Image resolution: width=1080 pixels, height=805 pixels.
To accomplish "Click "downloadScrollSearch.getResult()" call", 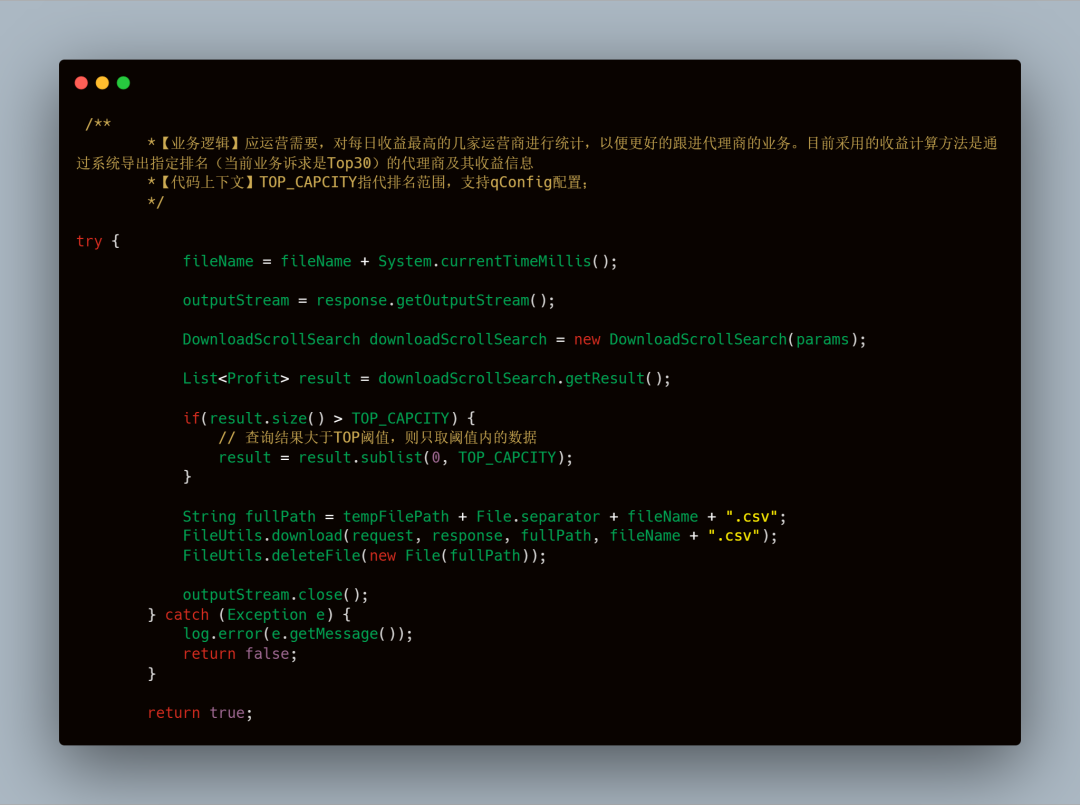I will pyautogui.click(x=520, y=379).
